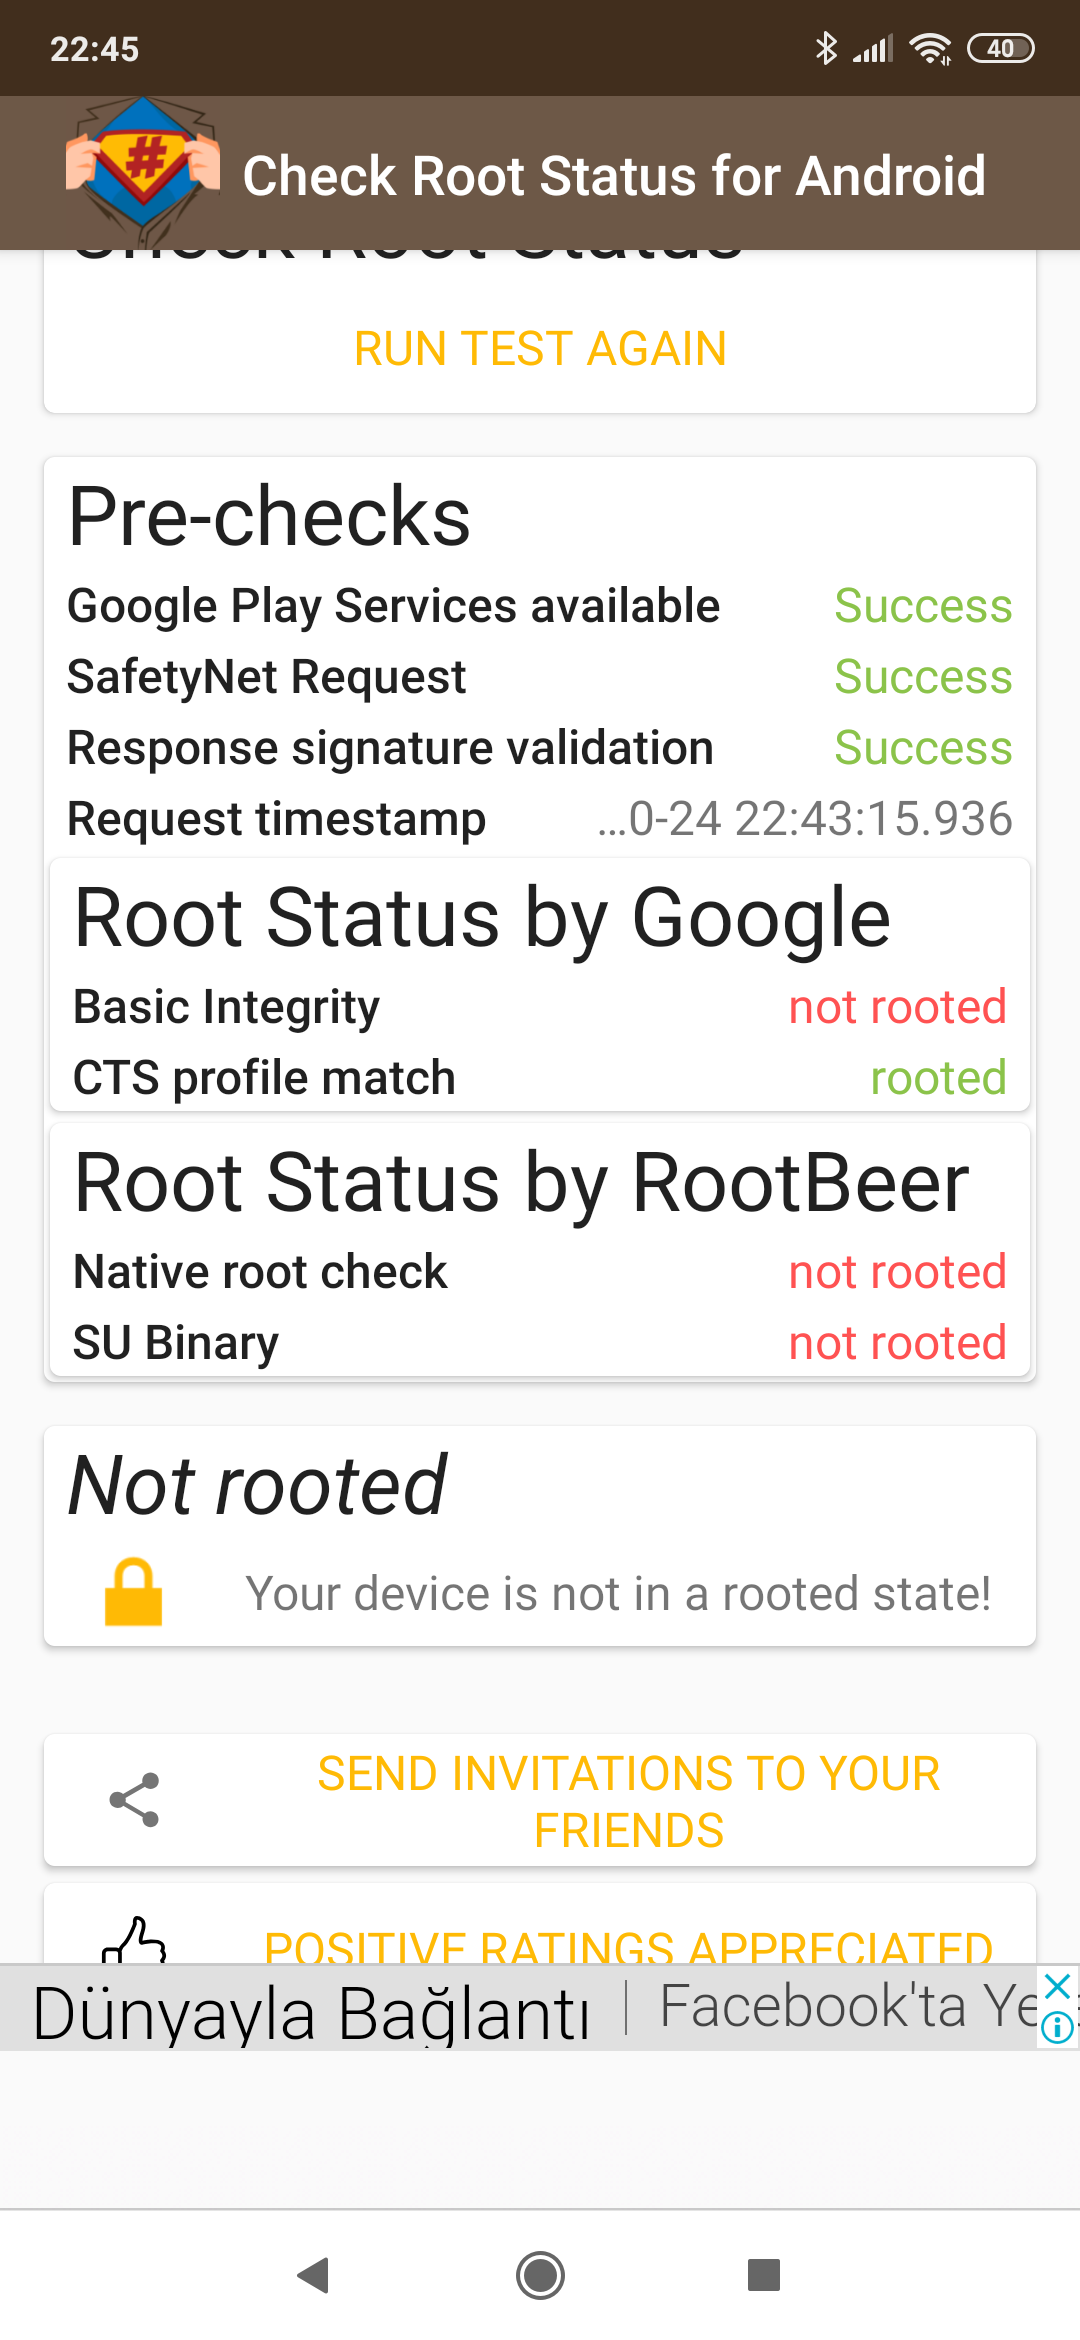Tap the share icon beside invitations
Image resolution: width=1080 pixels, height=2340 pixels.
(x=134, y=1800)
